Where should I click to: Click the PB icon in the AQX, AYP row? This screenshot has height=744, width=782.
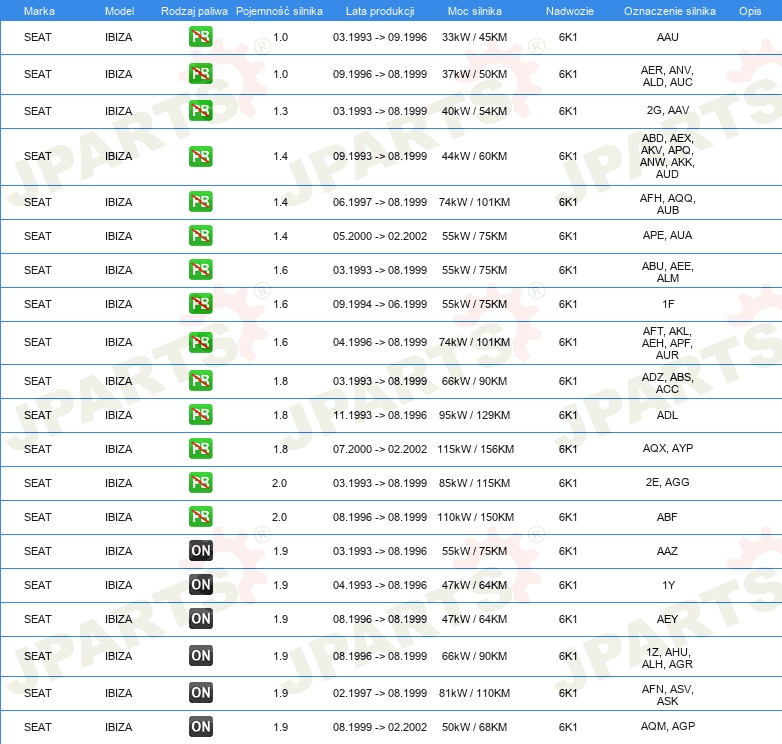point(201,449)
